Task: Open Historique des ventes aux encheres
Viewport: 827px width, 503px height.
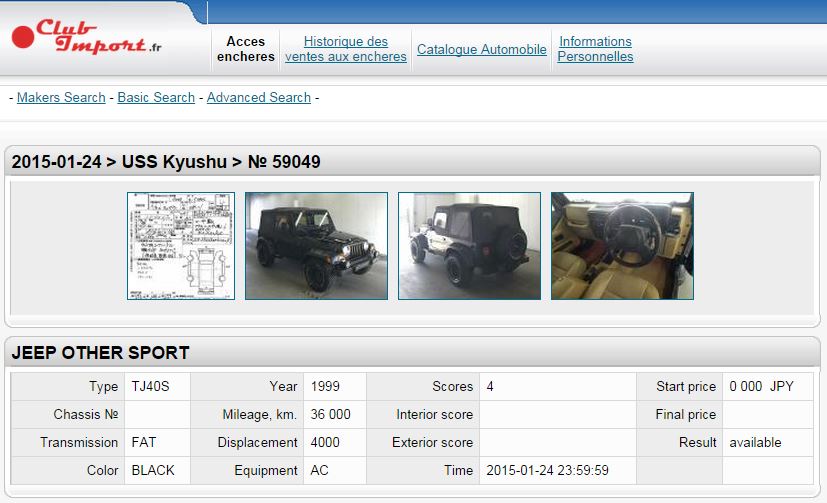Action: (x=346, y=49)
